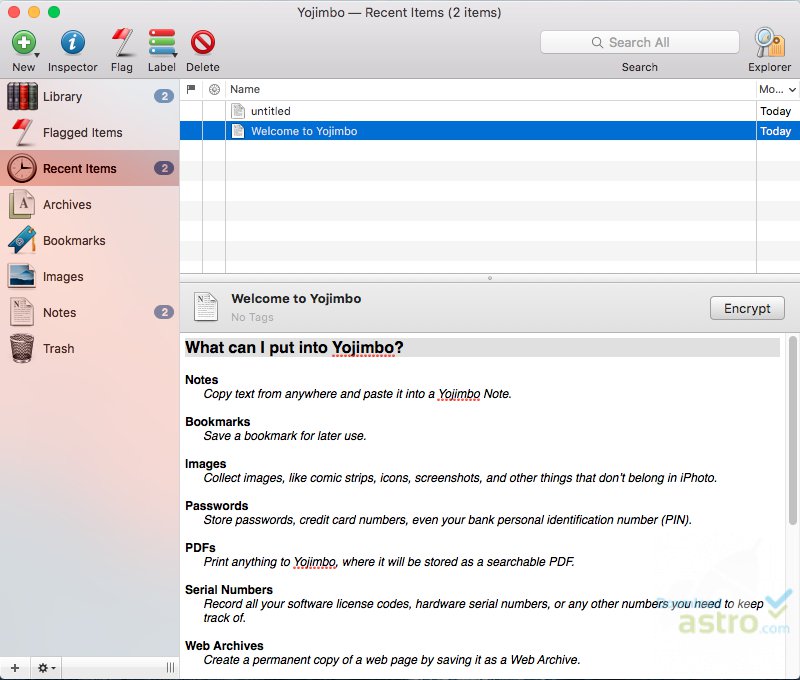Click the Encrypt button
The image size is (800, 680).
click(x=747, y=308)
